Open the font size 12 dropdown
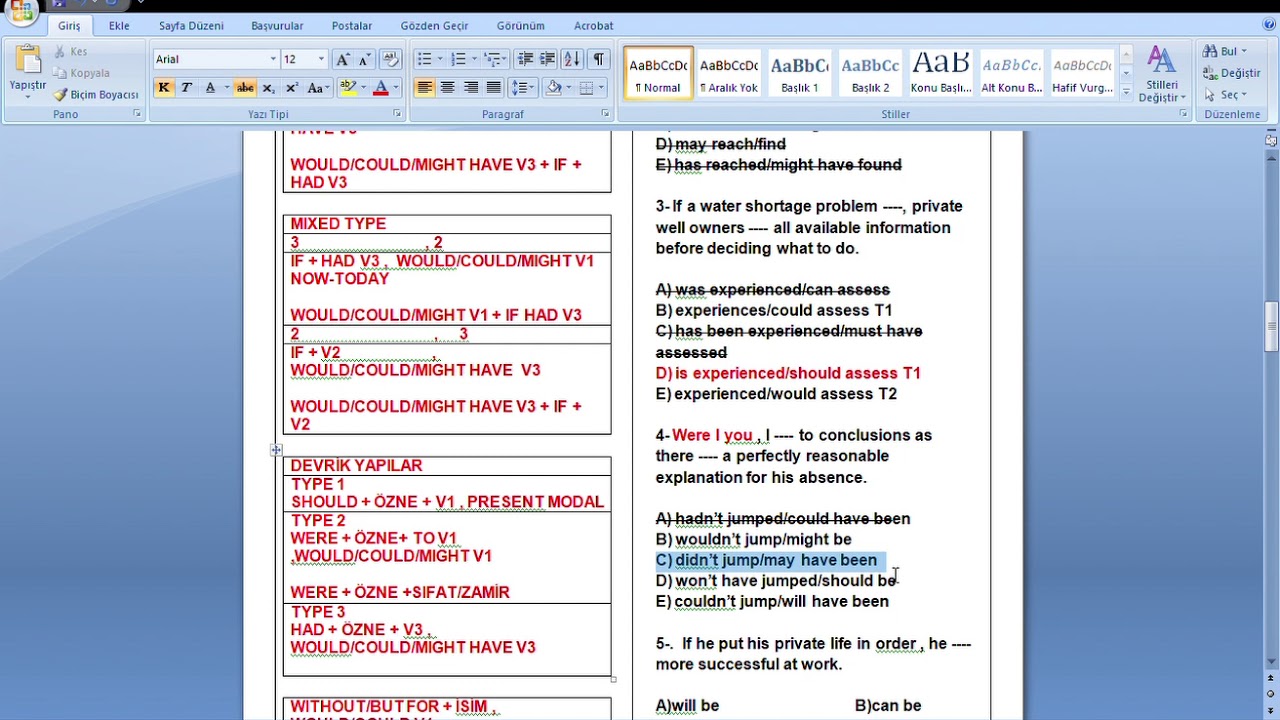This screenshot has height=720, width=1280. coord(320,59)
